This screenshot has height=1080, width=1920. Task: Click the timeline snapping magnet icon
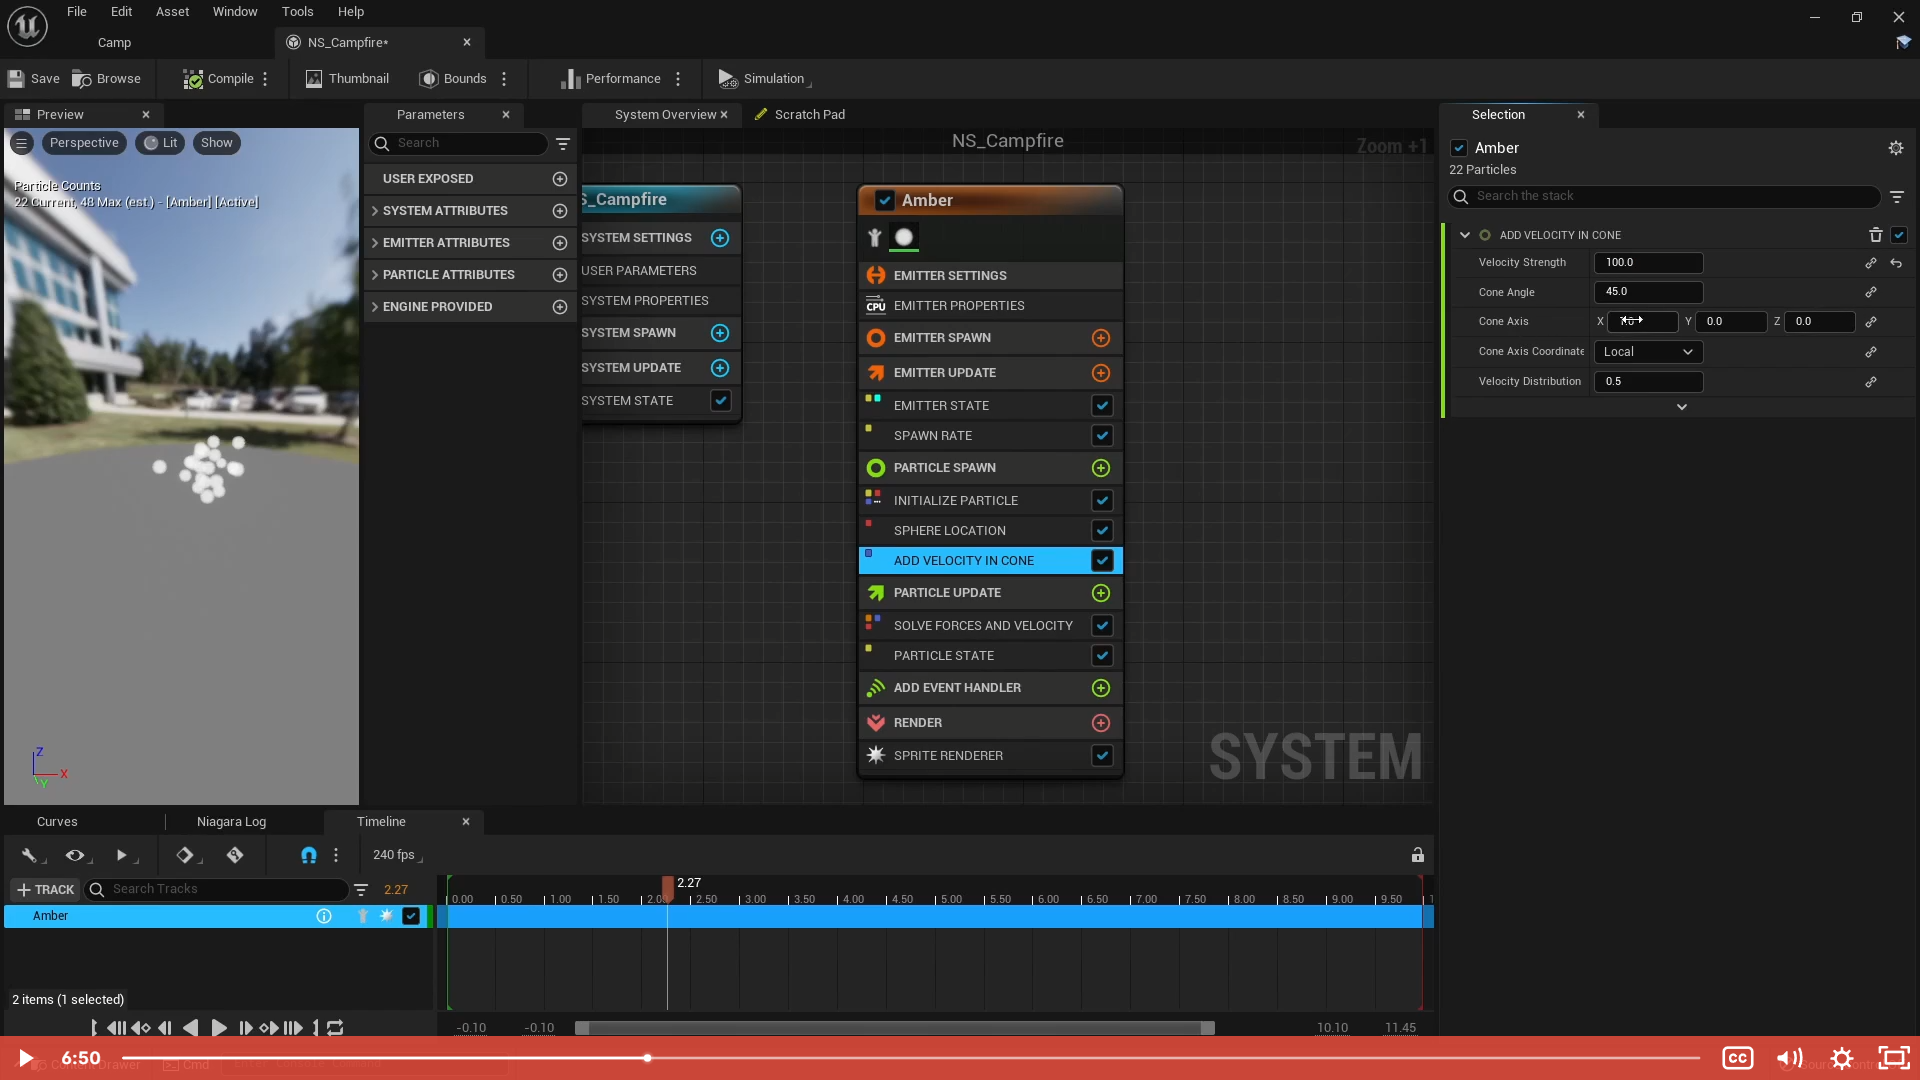pos(308,855)
